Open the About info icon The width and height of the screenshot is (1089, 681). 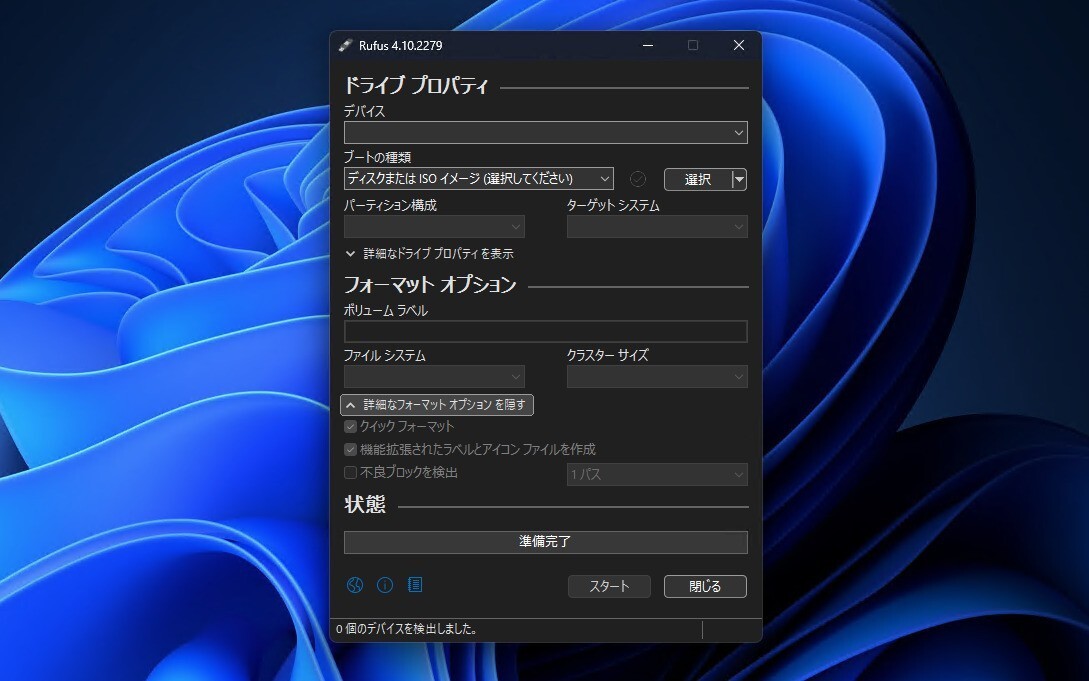click(385, 585)
